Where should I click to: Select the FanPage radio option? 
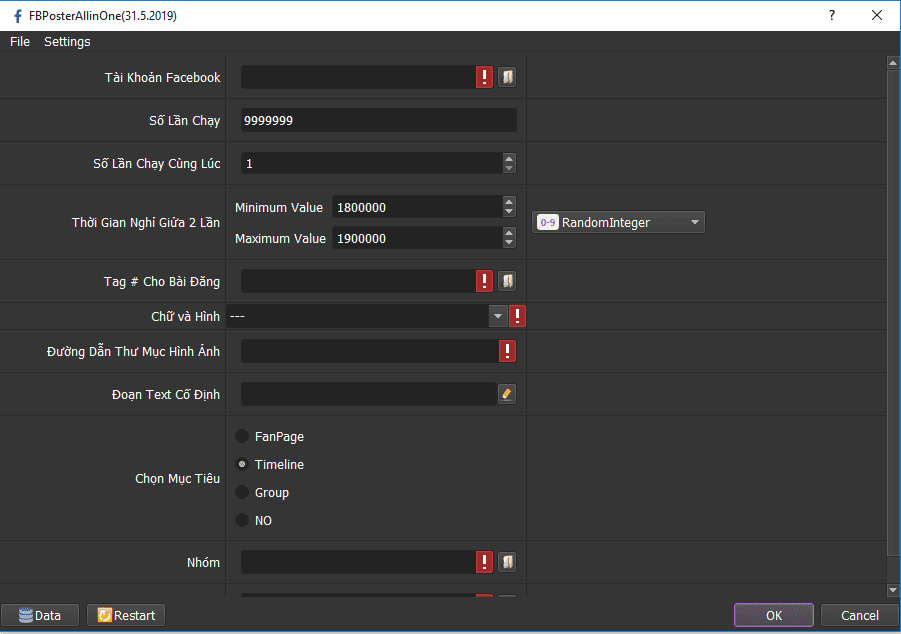242,437
